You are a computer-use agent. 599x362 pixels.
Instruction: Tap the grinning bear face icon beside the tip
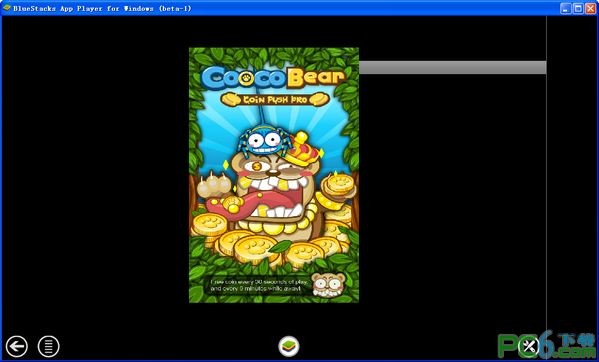point(329,285)
